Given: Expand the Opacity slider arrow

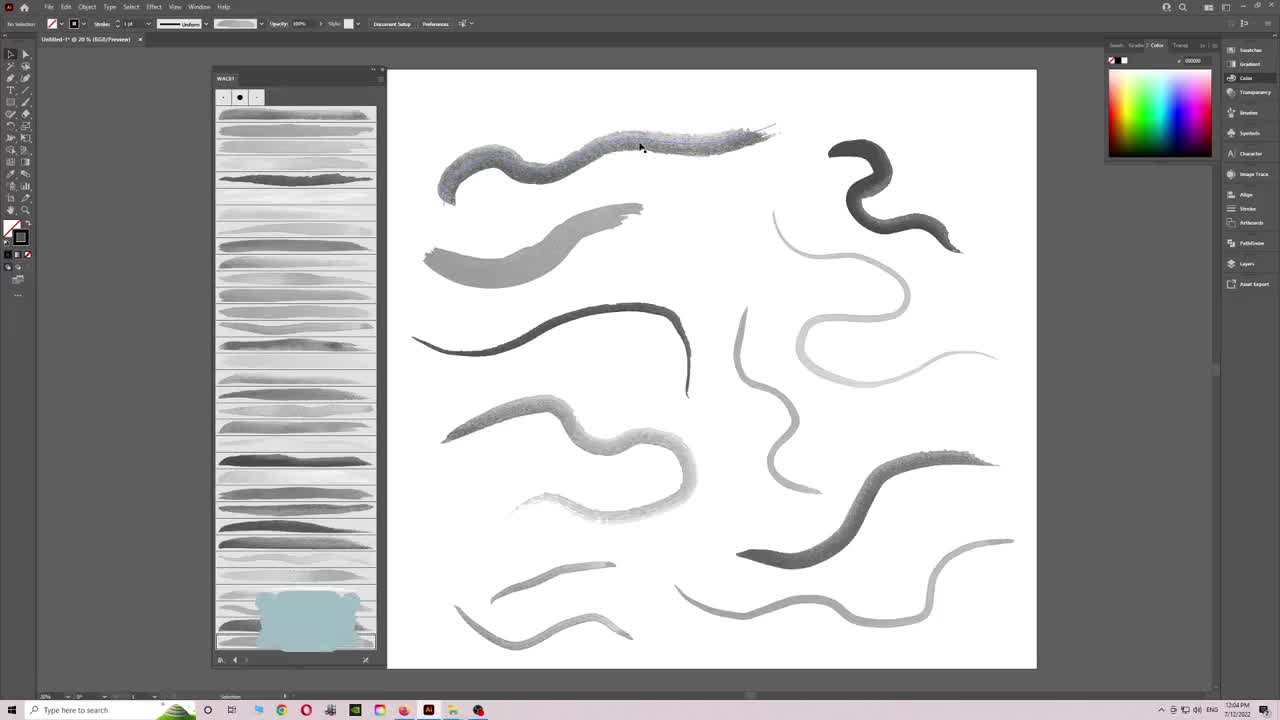Looking at the screenshot, I should tap(320, 24).
